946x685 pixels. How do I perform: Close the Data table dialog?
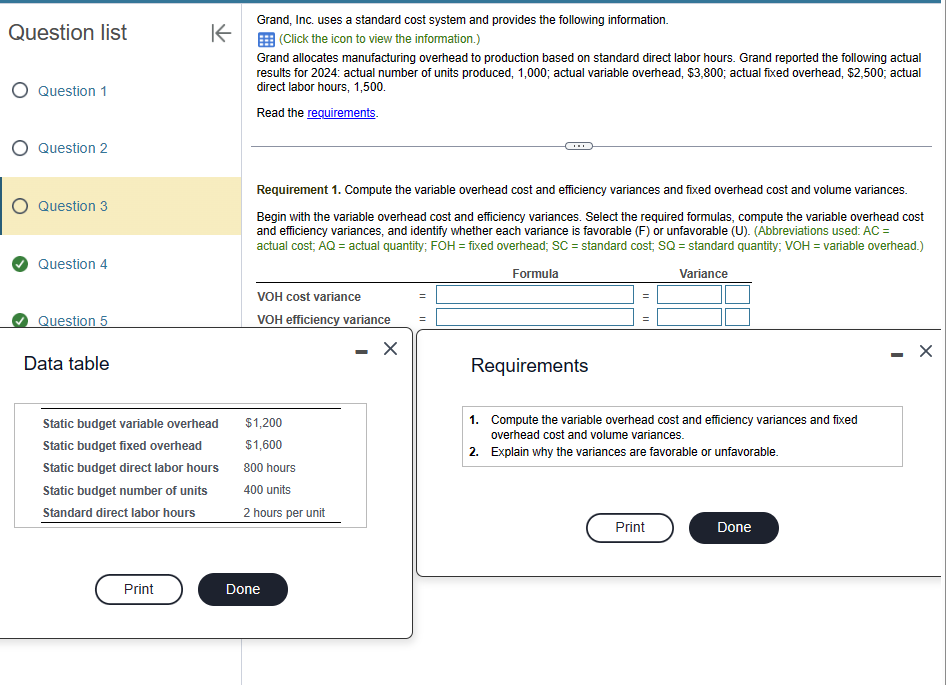(390, 347)
